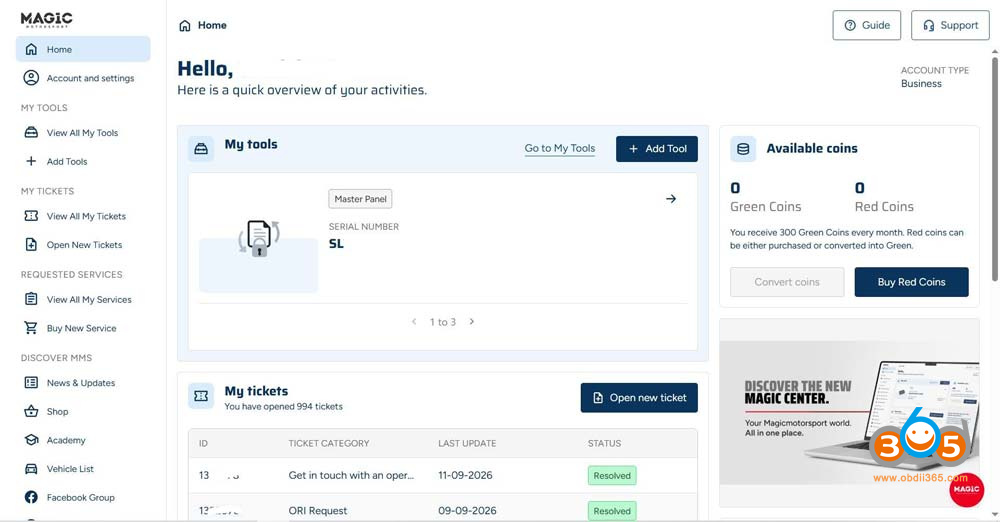Follow the Go to My Tools link
This screenshot has height=522, width=1000.
coord(560,148)
